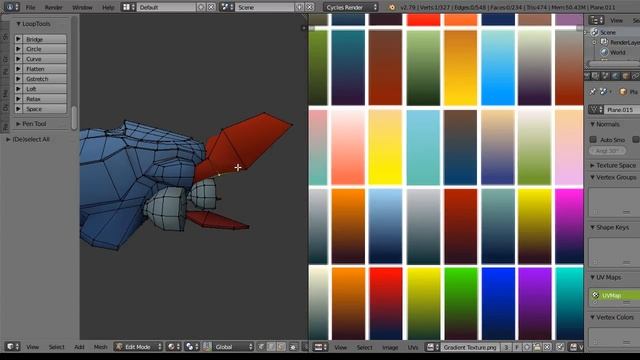640x360 pixels.
Task: Click the Outliner editor type icon
Action: click(x=596, y=20)
